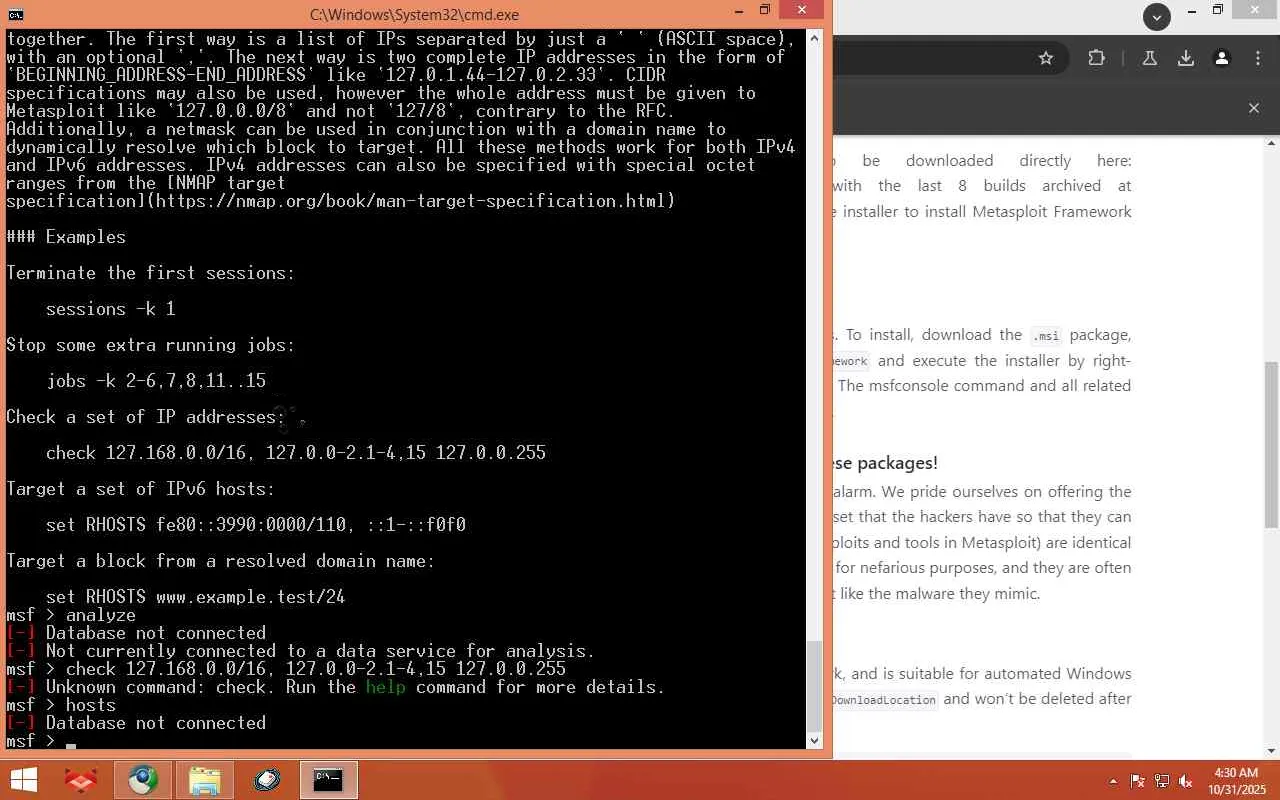Open the round gadget app on taskbar
The width and height of the screenshot is (1280, 800).
tap(267, 780)
